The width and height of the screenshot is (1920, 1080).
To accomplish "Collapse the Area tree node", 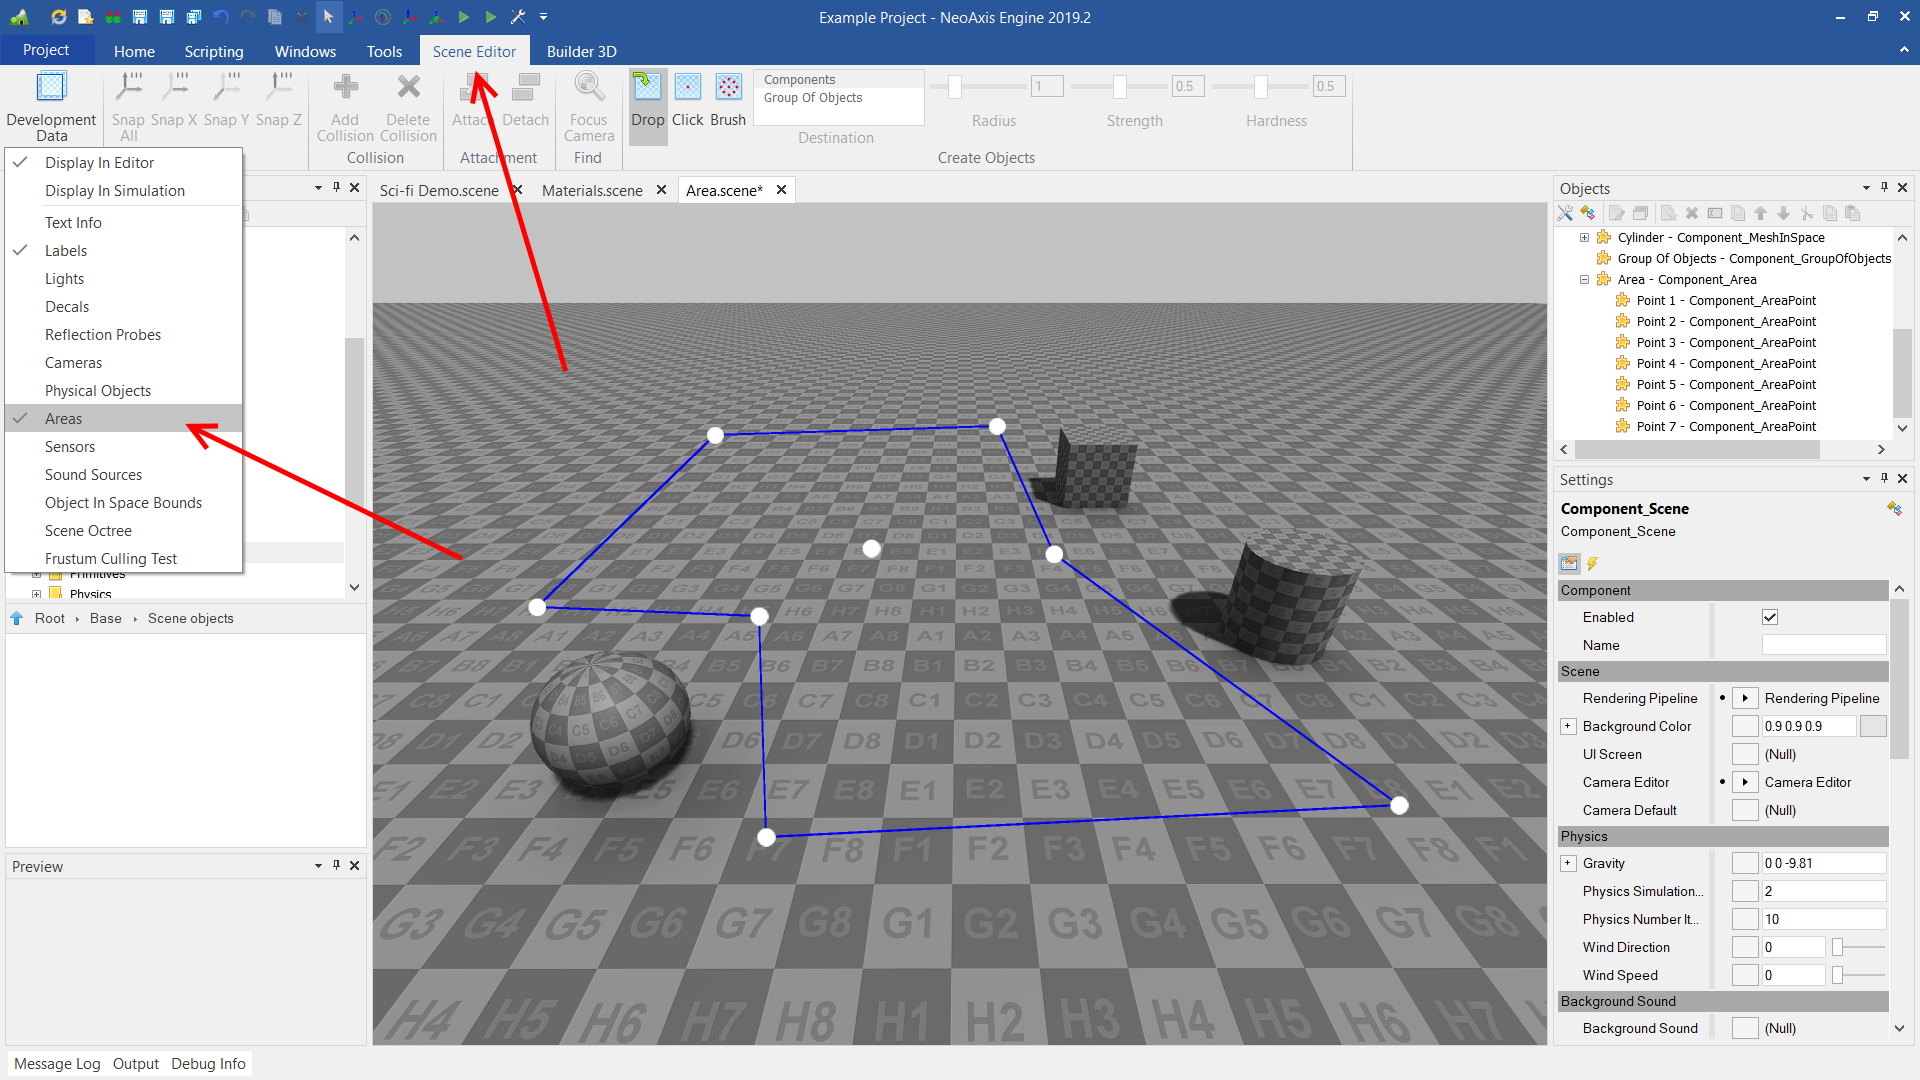I will (1584, 280).
